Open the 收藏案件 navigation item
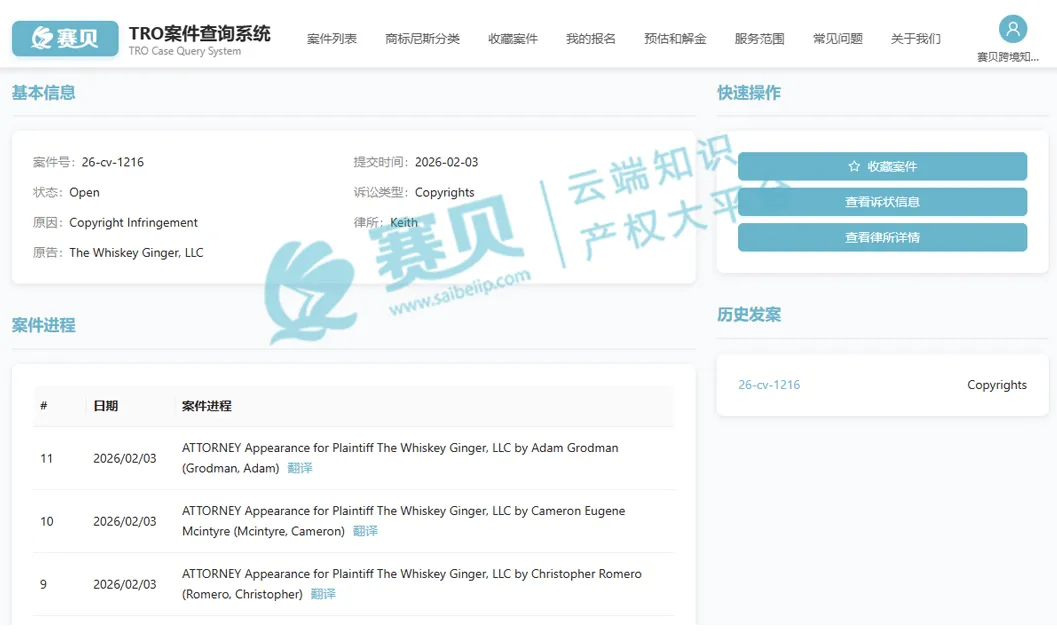 (513, 38)
